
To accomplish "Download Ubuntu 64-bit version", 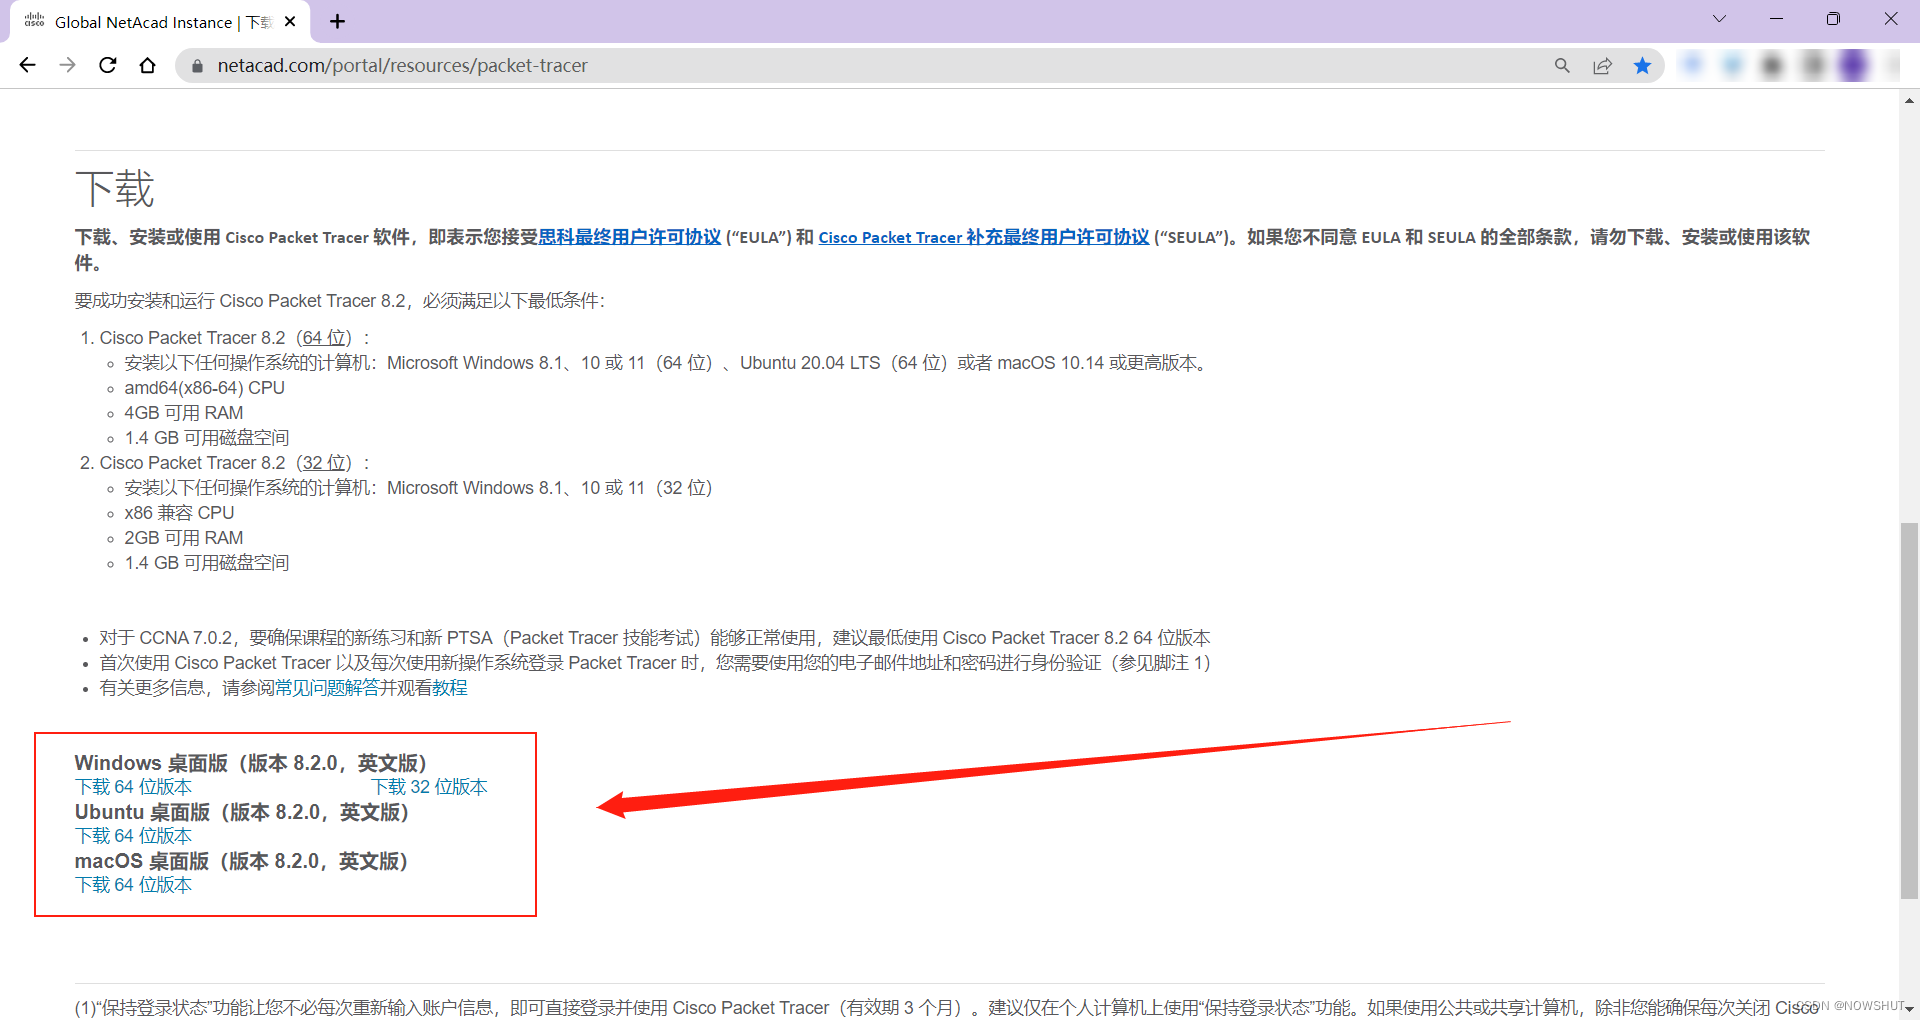I will coord(133,836).
